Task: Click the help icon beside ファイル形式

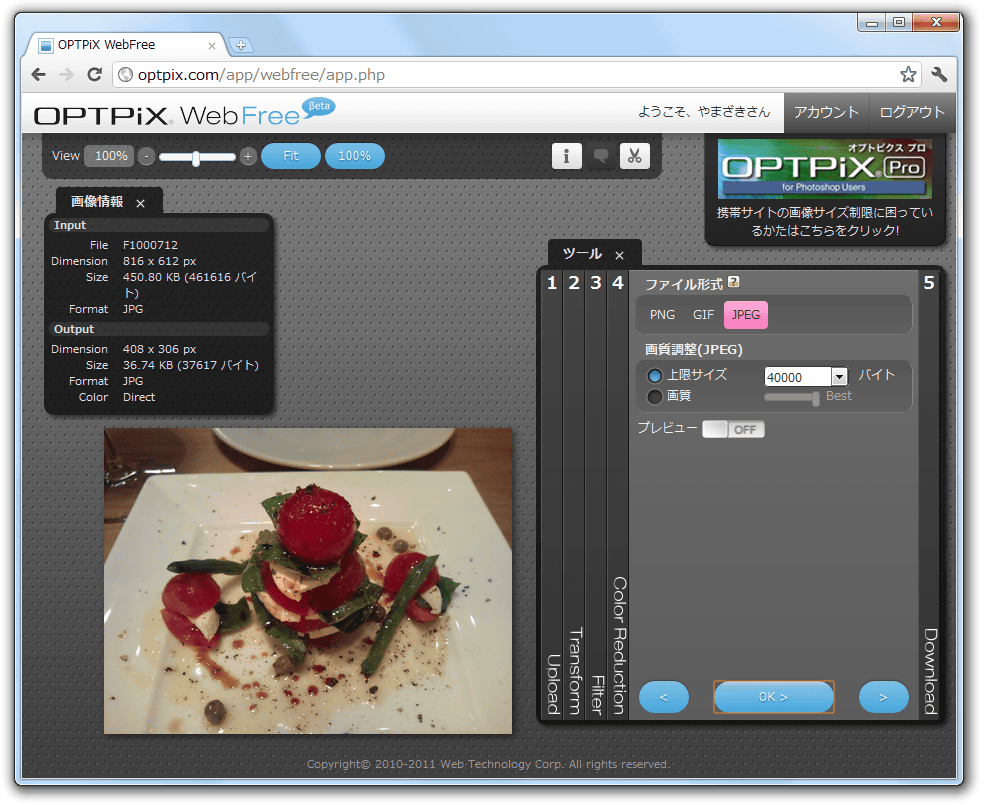Action: (x=734, y=282)
